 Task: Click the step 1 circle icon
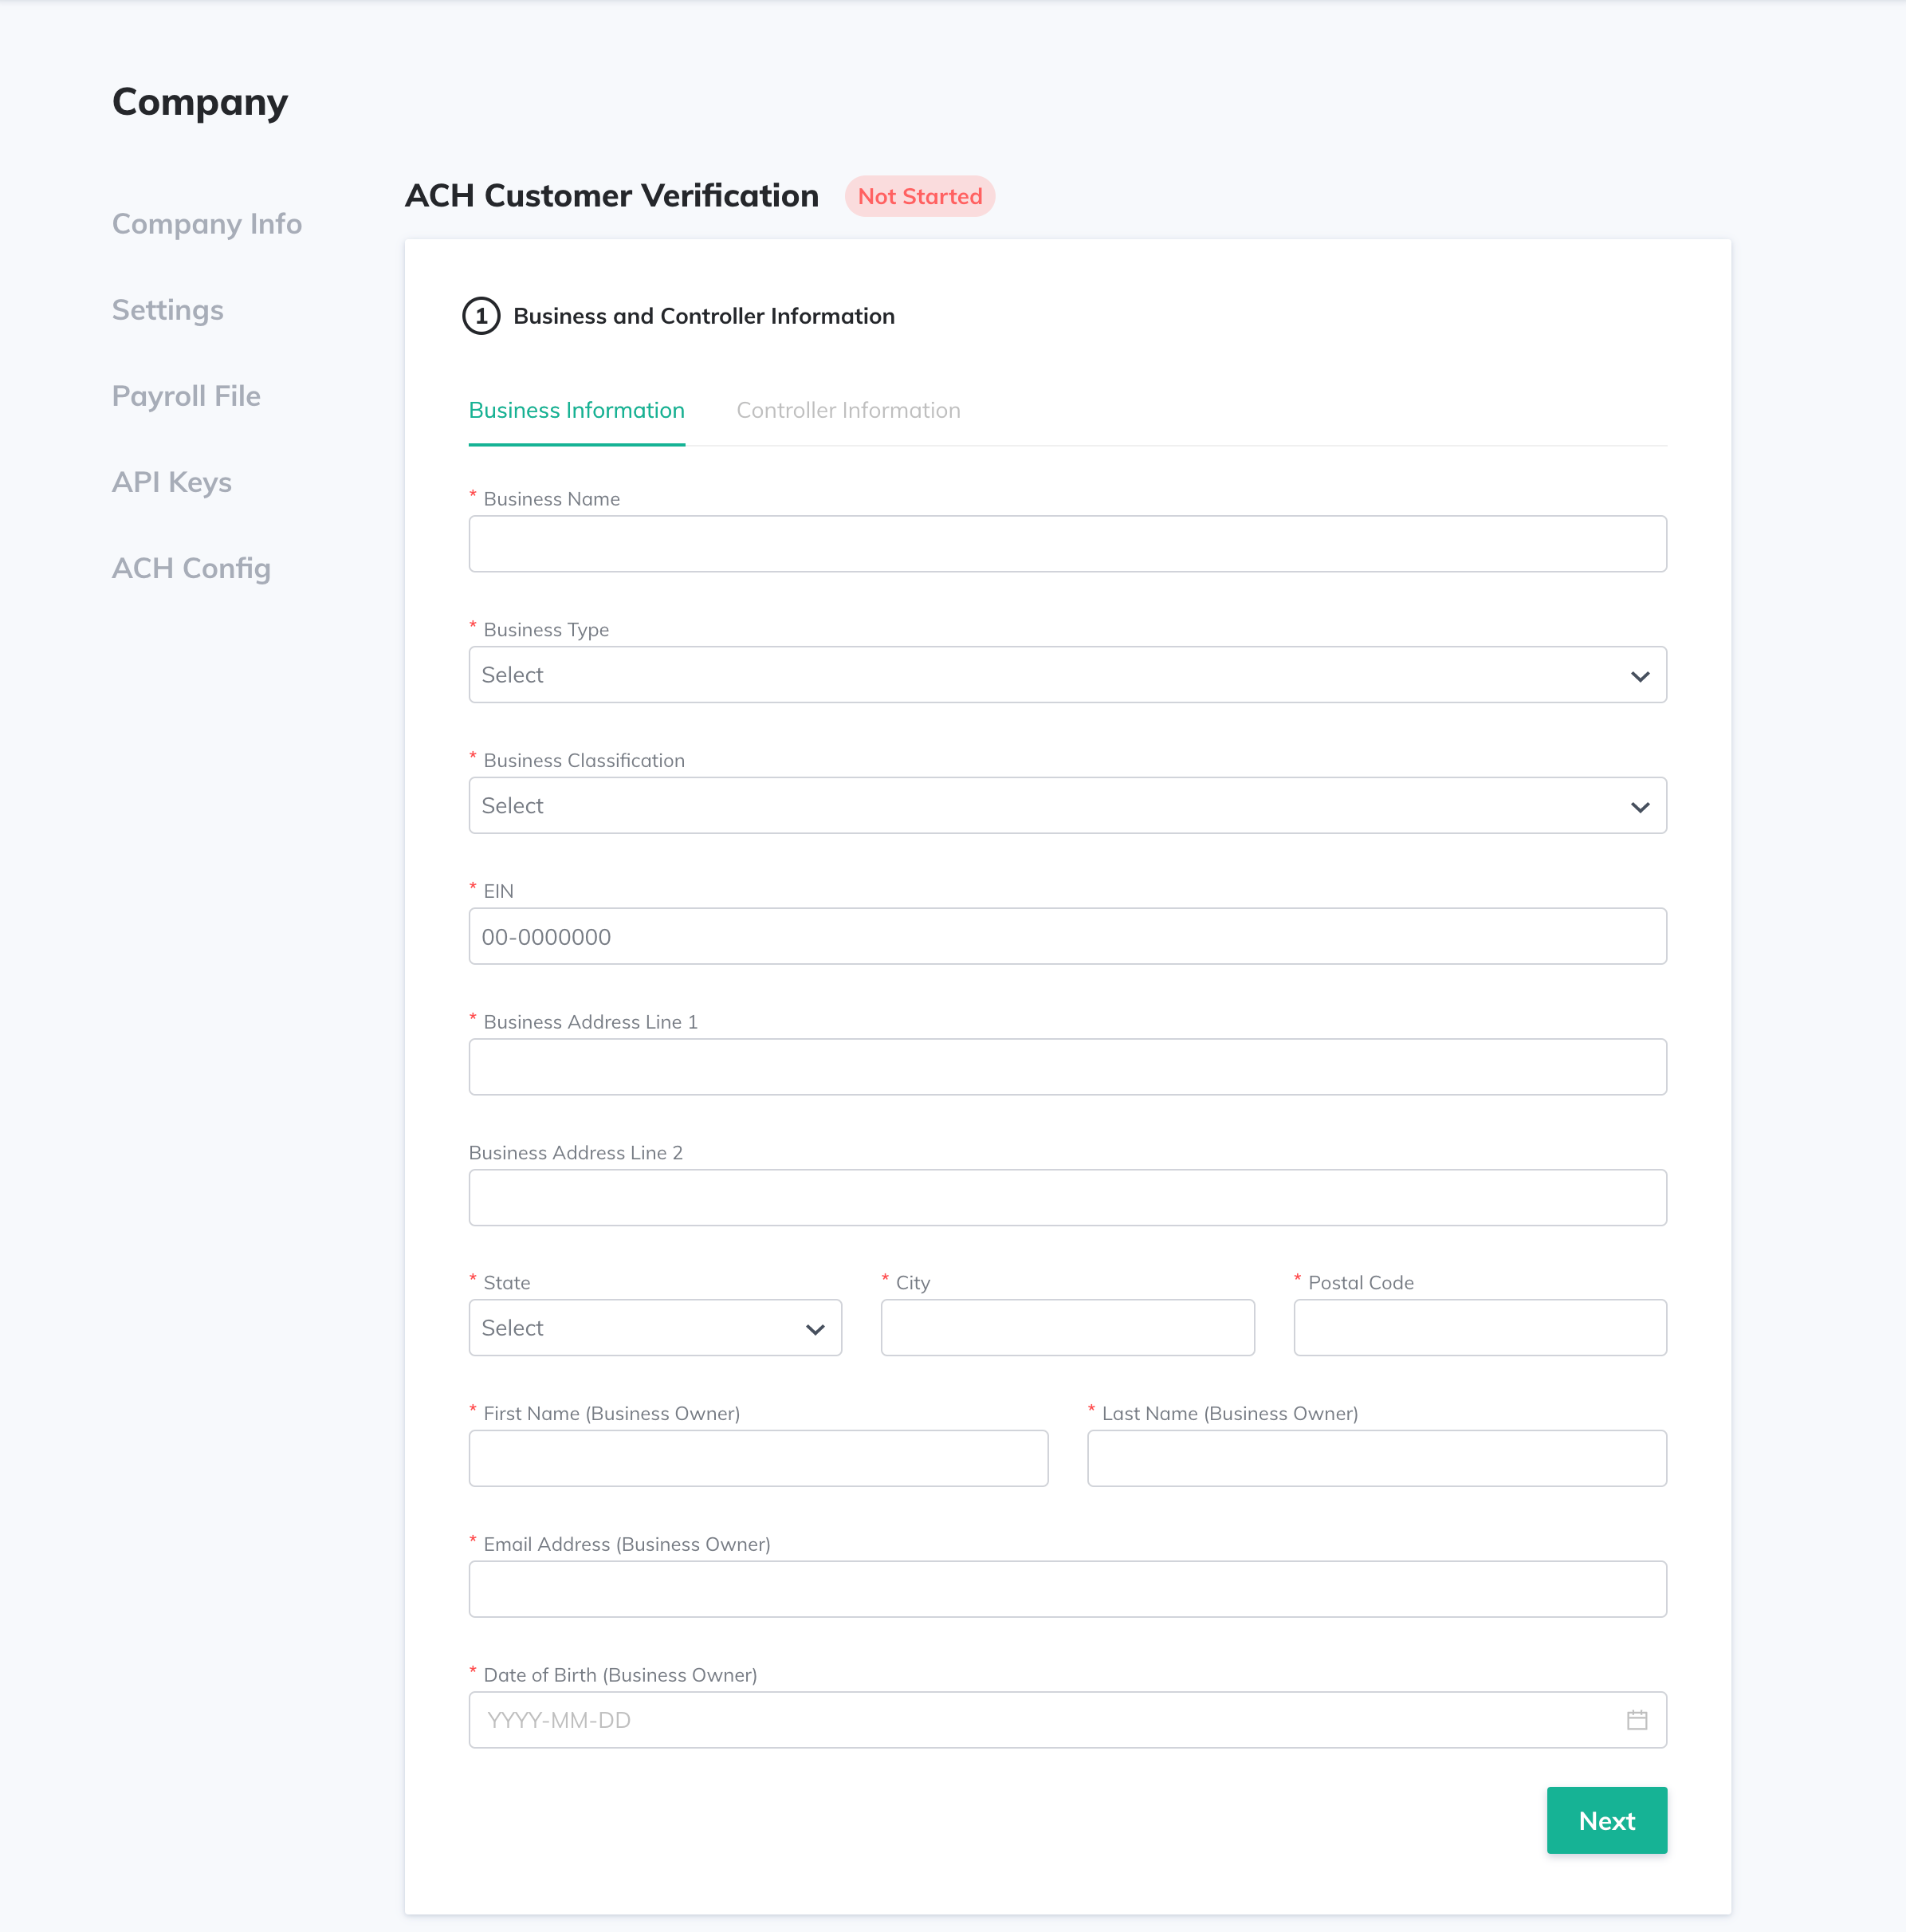481,316
